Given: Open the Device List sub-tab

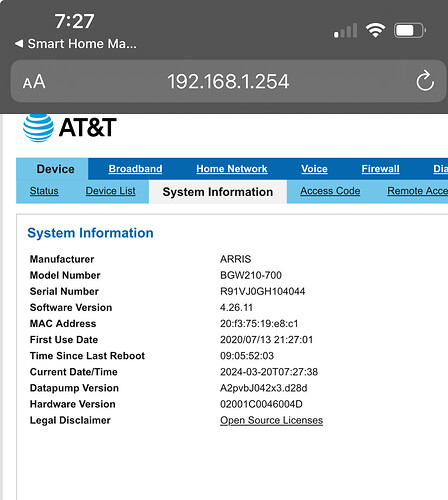Looking at the screenshot, I should click(110, 191).
